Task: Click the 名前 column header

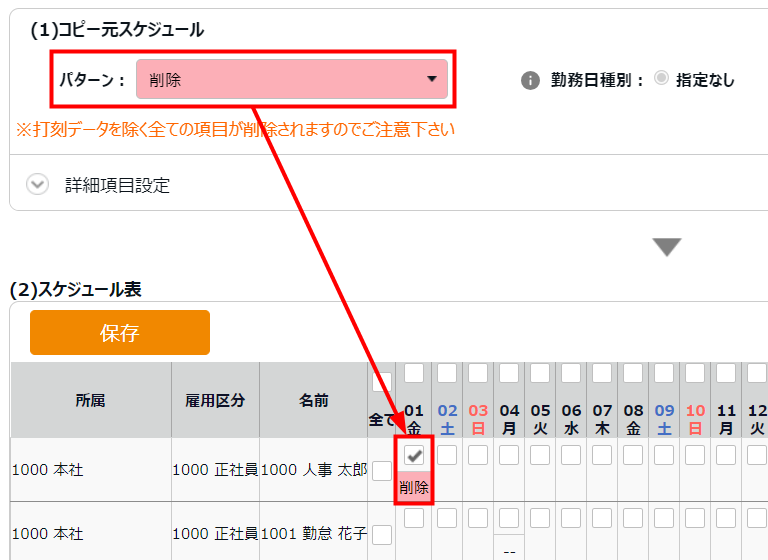Action: 314,400
